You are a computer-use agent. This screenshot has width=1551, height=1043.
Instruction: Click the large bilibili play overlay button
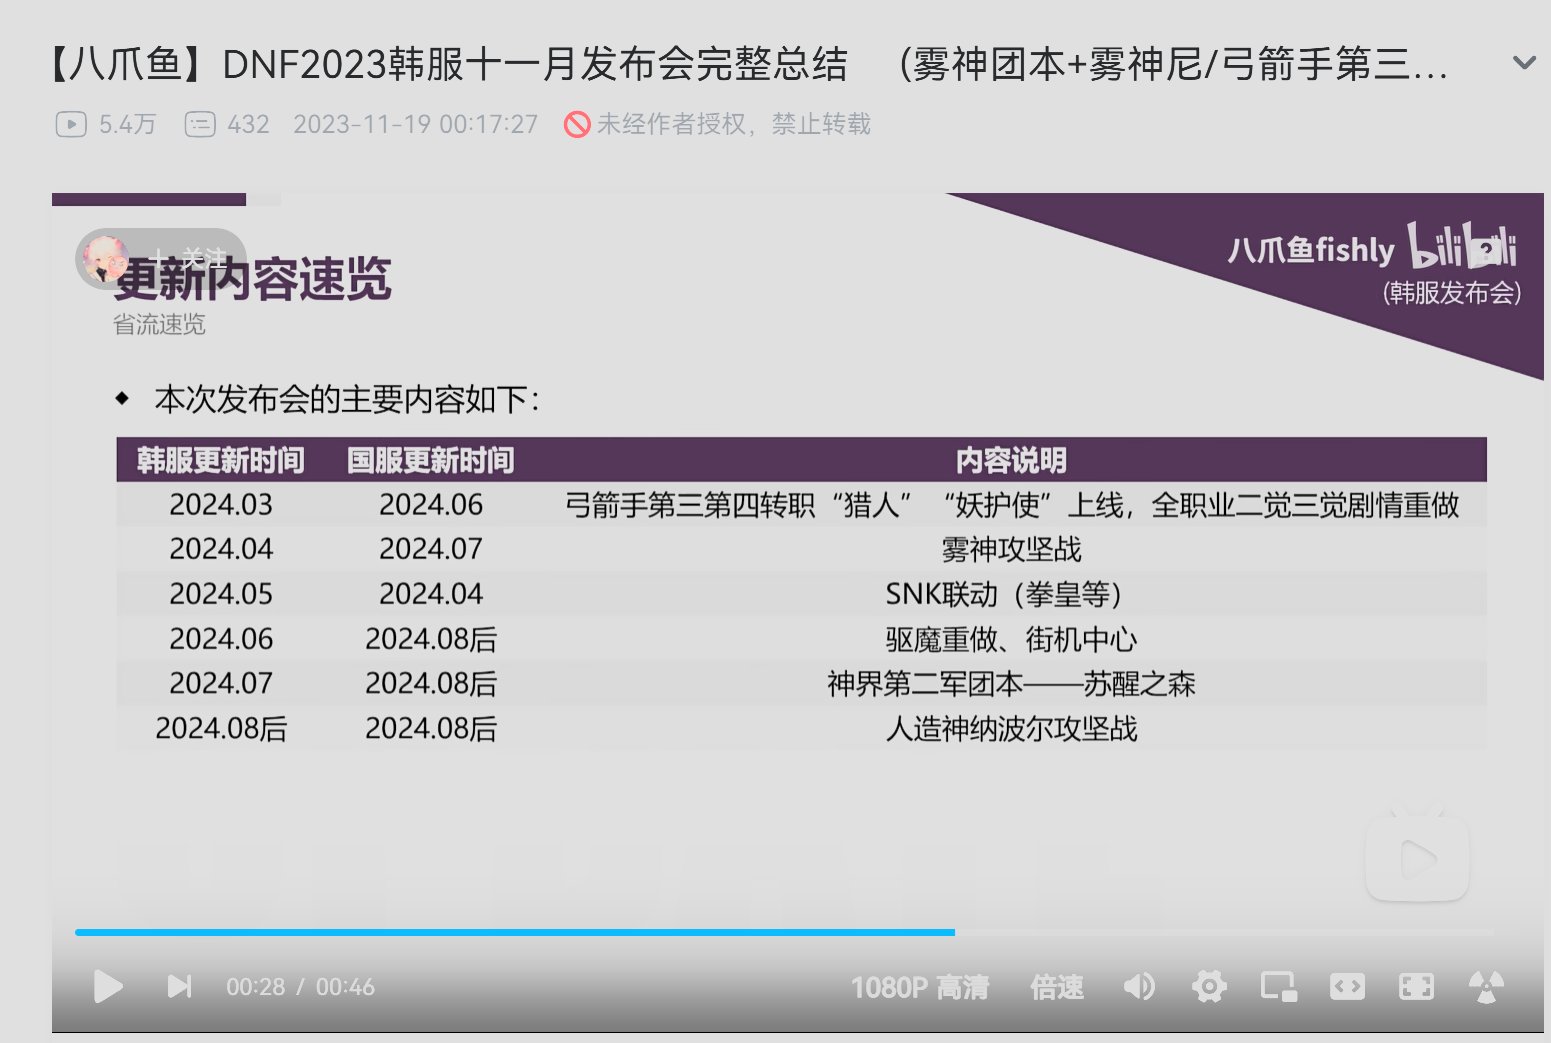coord(1417,858)
